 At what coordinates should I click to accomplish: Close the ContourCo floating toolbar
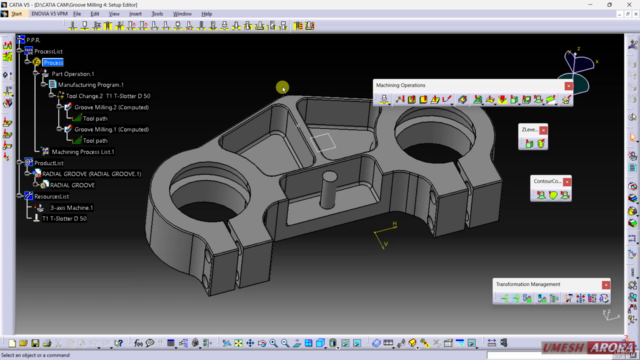(567, 182)
